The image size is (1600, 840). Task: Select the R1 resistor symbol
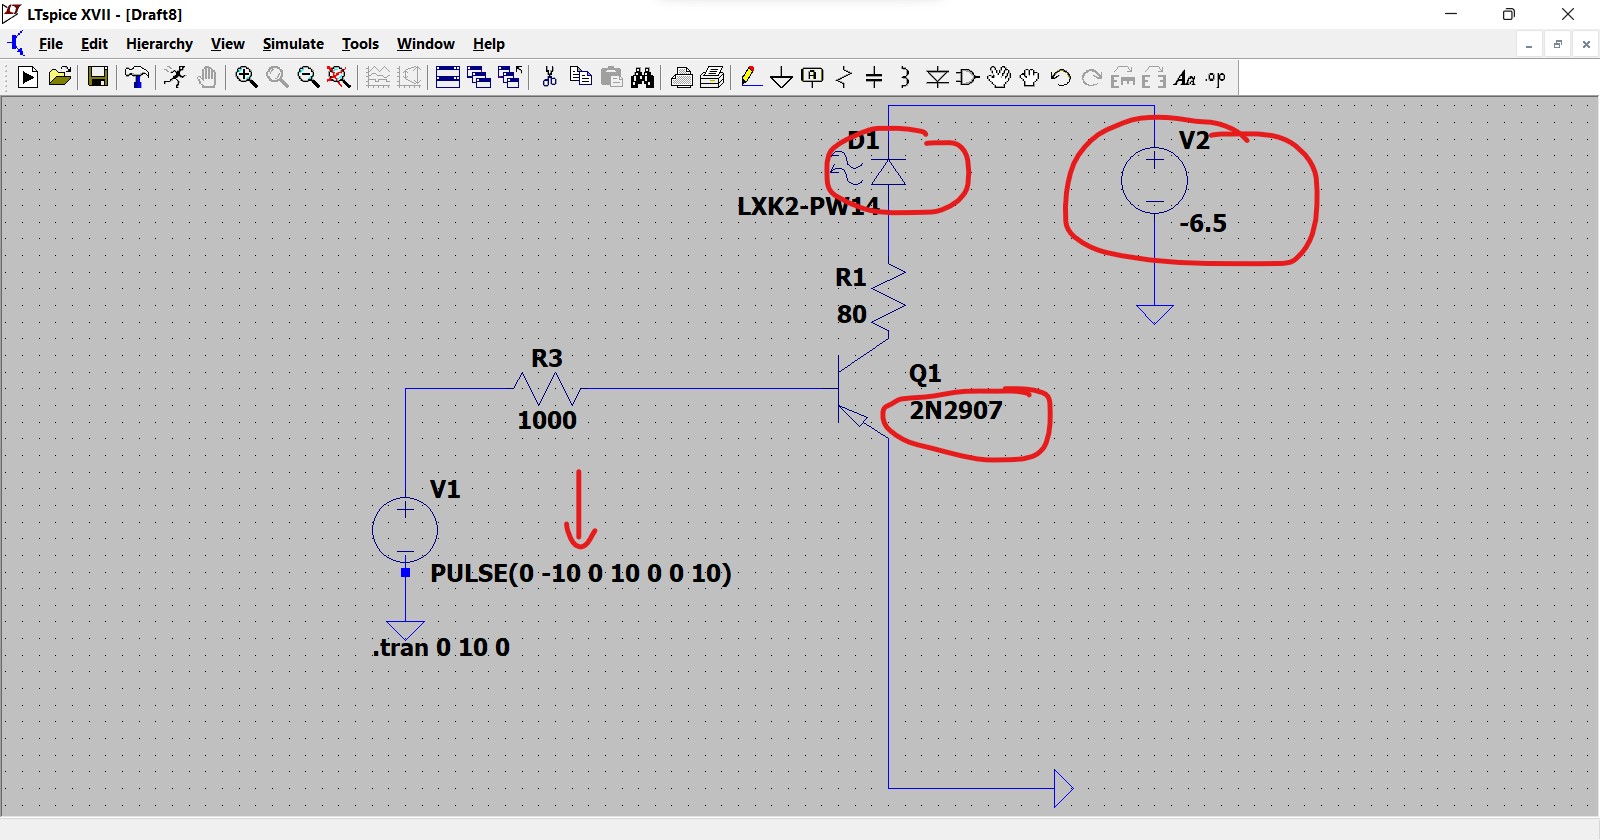(888, 298)
